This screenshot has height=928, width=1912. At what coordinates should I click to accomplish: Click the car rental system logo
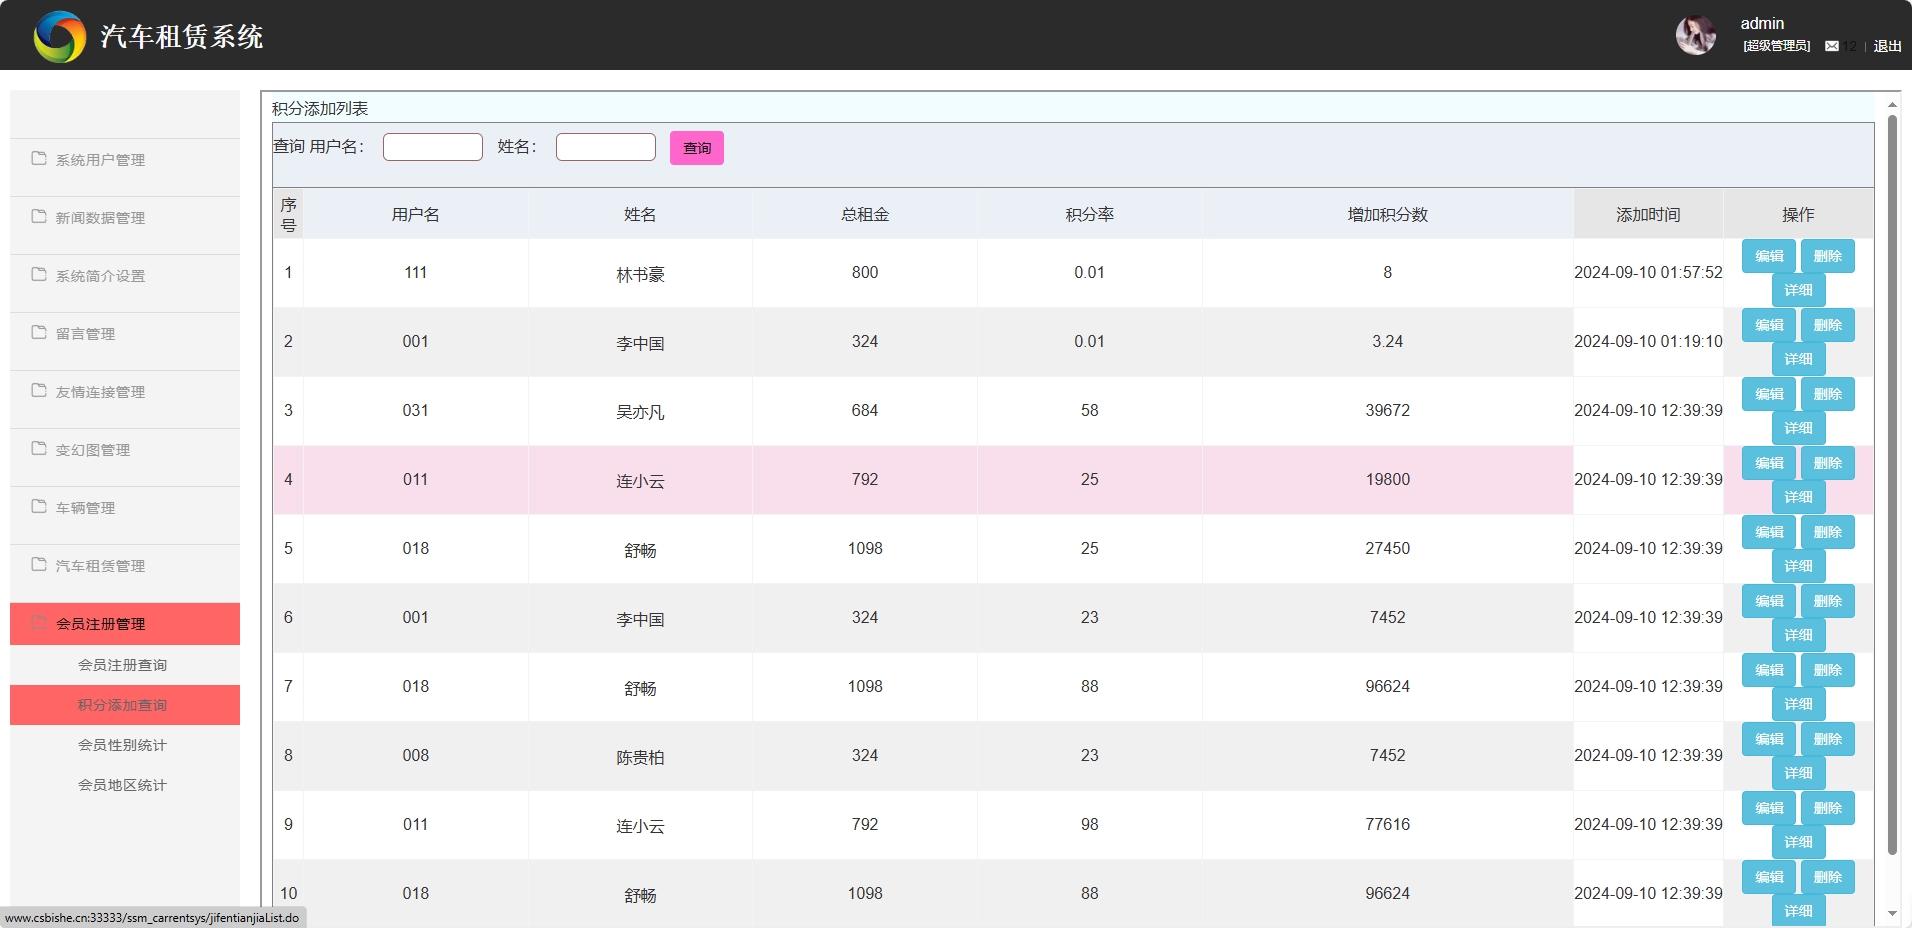[x=60, y=37]
